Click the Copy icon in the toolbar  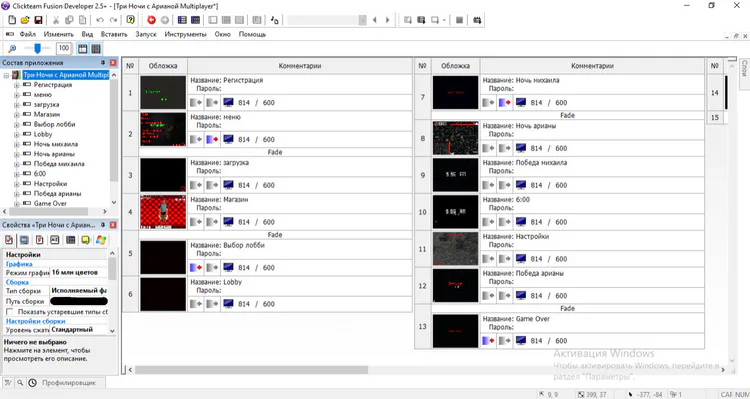pyautogui.click(x=69, y=20)
